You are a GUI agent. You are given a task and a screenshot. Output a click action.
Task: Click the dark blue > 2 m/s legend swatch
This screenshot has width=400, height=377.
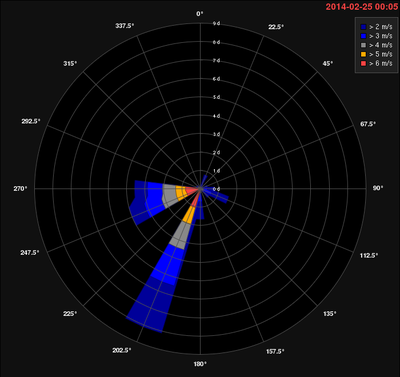coord(363,27)
